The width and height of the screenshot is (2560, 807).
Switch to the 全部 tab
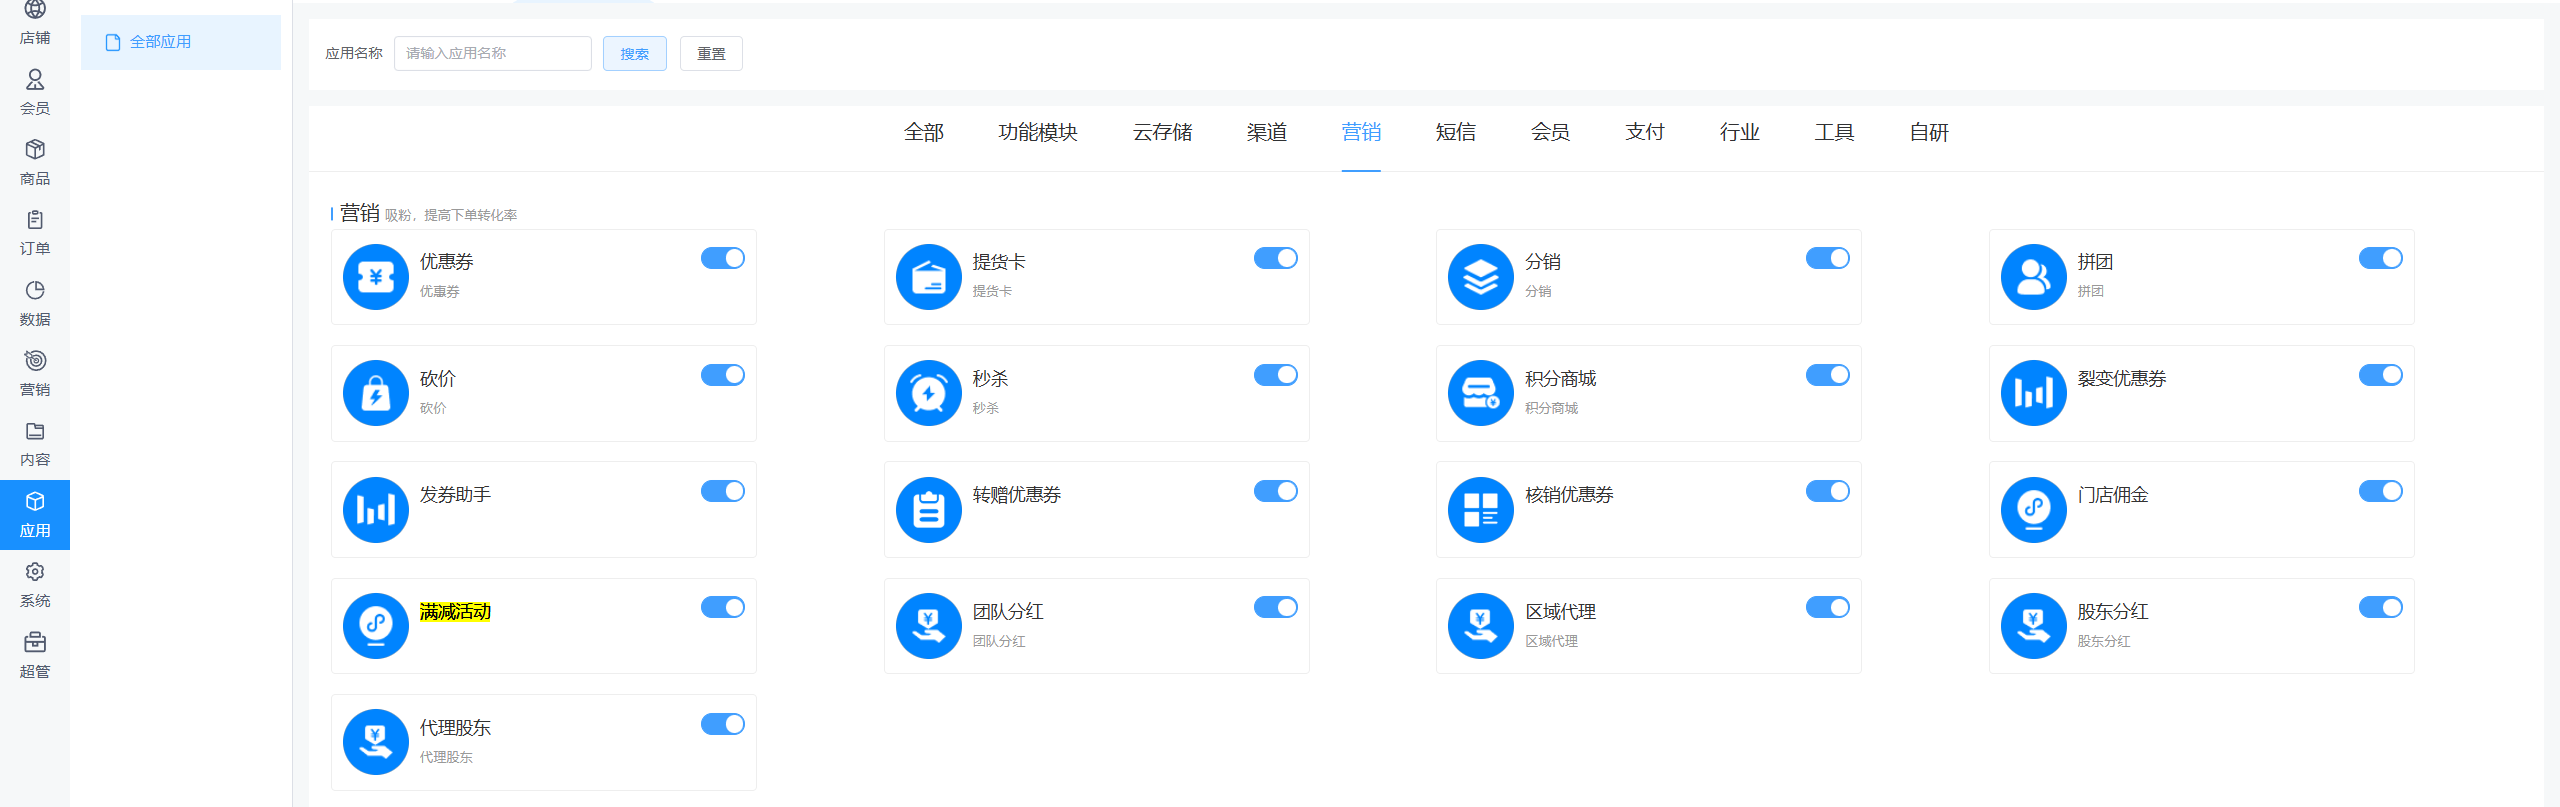point(924,132)
